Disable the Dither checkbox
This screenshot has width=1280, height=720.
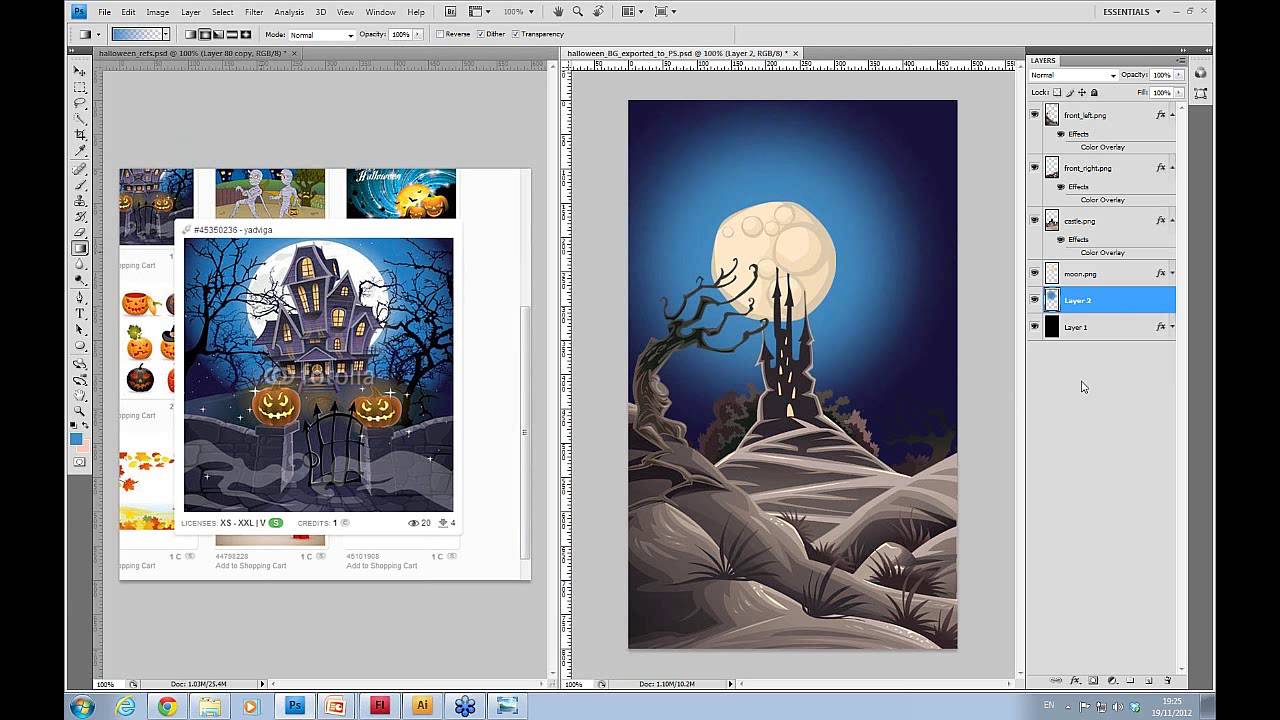[481, 34]
